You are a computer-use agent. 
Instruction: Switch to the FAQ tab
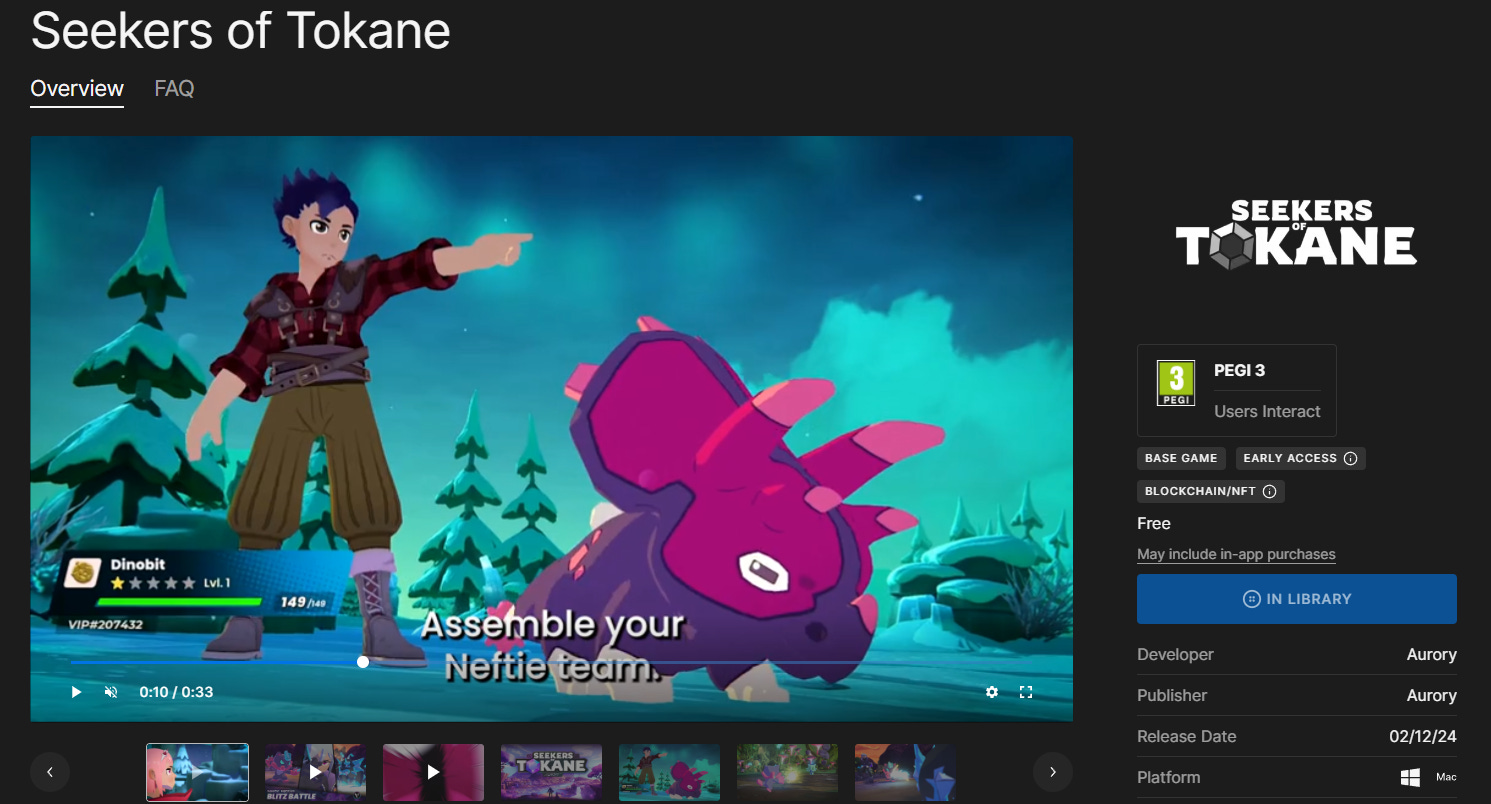tap(174, 88)
